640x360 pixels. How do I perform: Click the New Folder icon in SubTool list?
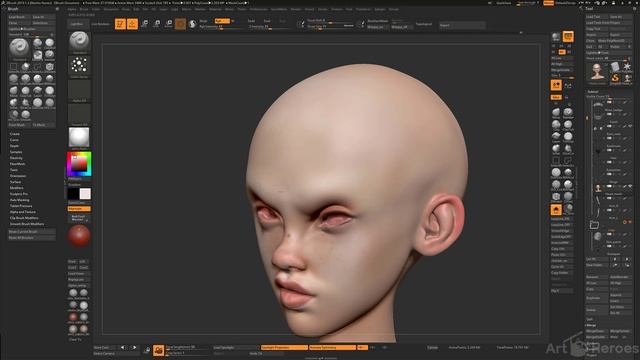[594, 225]
